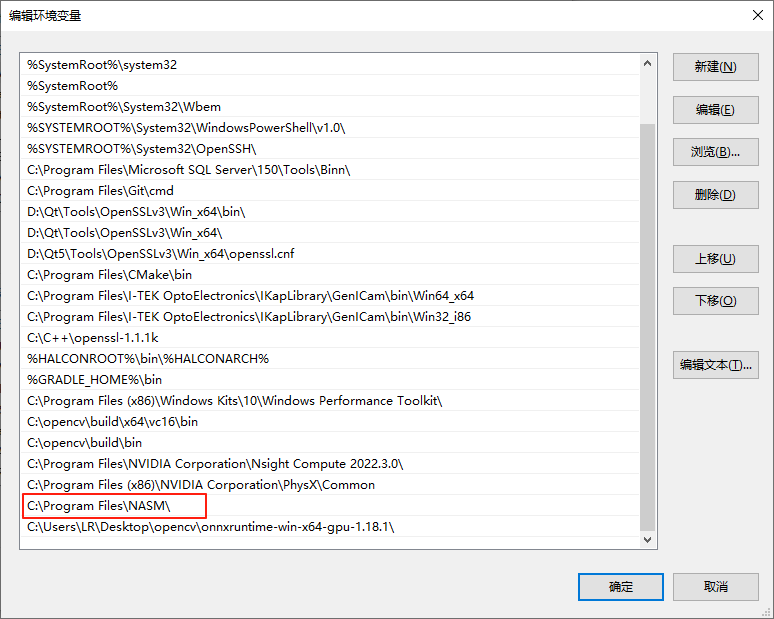This screenshot has height=619, width=774.
Task: Select the C:\Program Files\NASM\ entry
Action: click(x=330, y=505)
